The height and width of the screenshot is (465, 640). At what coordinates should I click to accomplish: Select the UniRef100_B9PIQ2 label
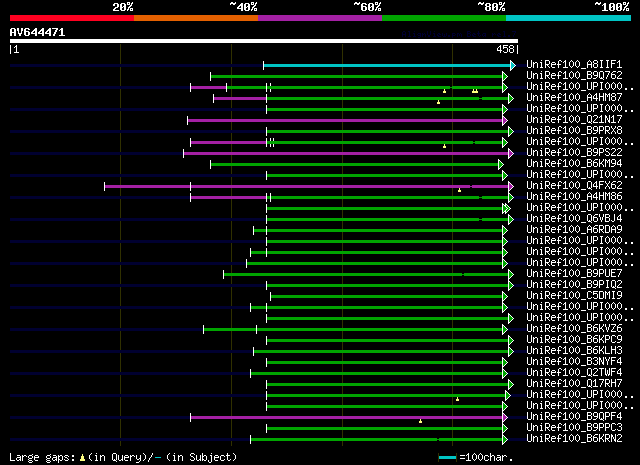tap(574, 284)
